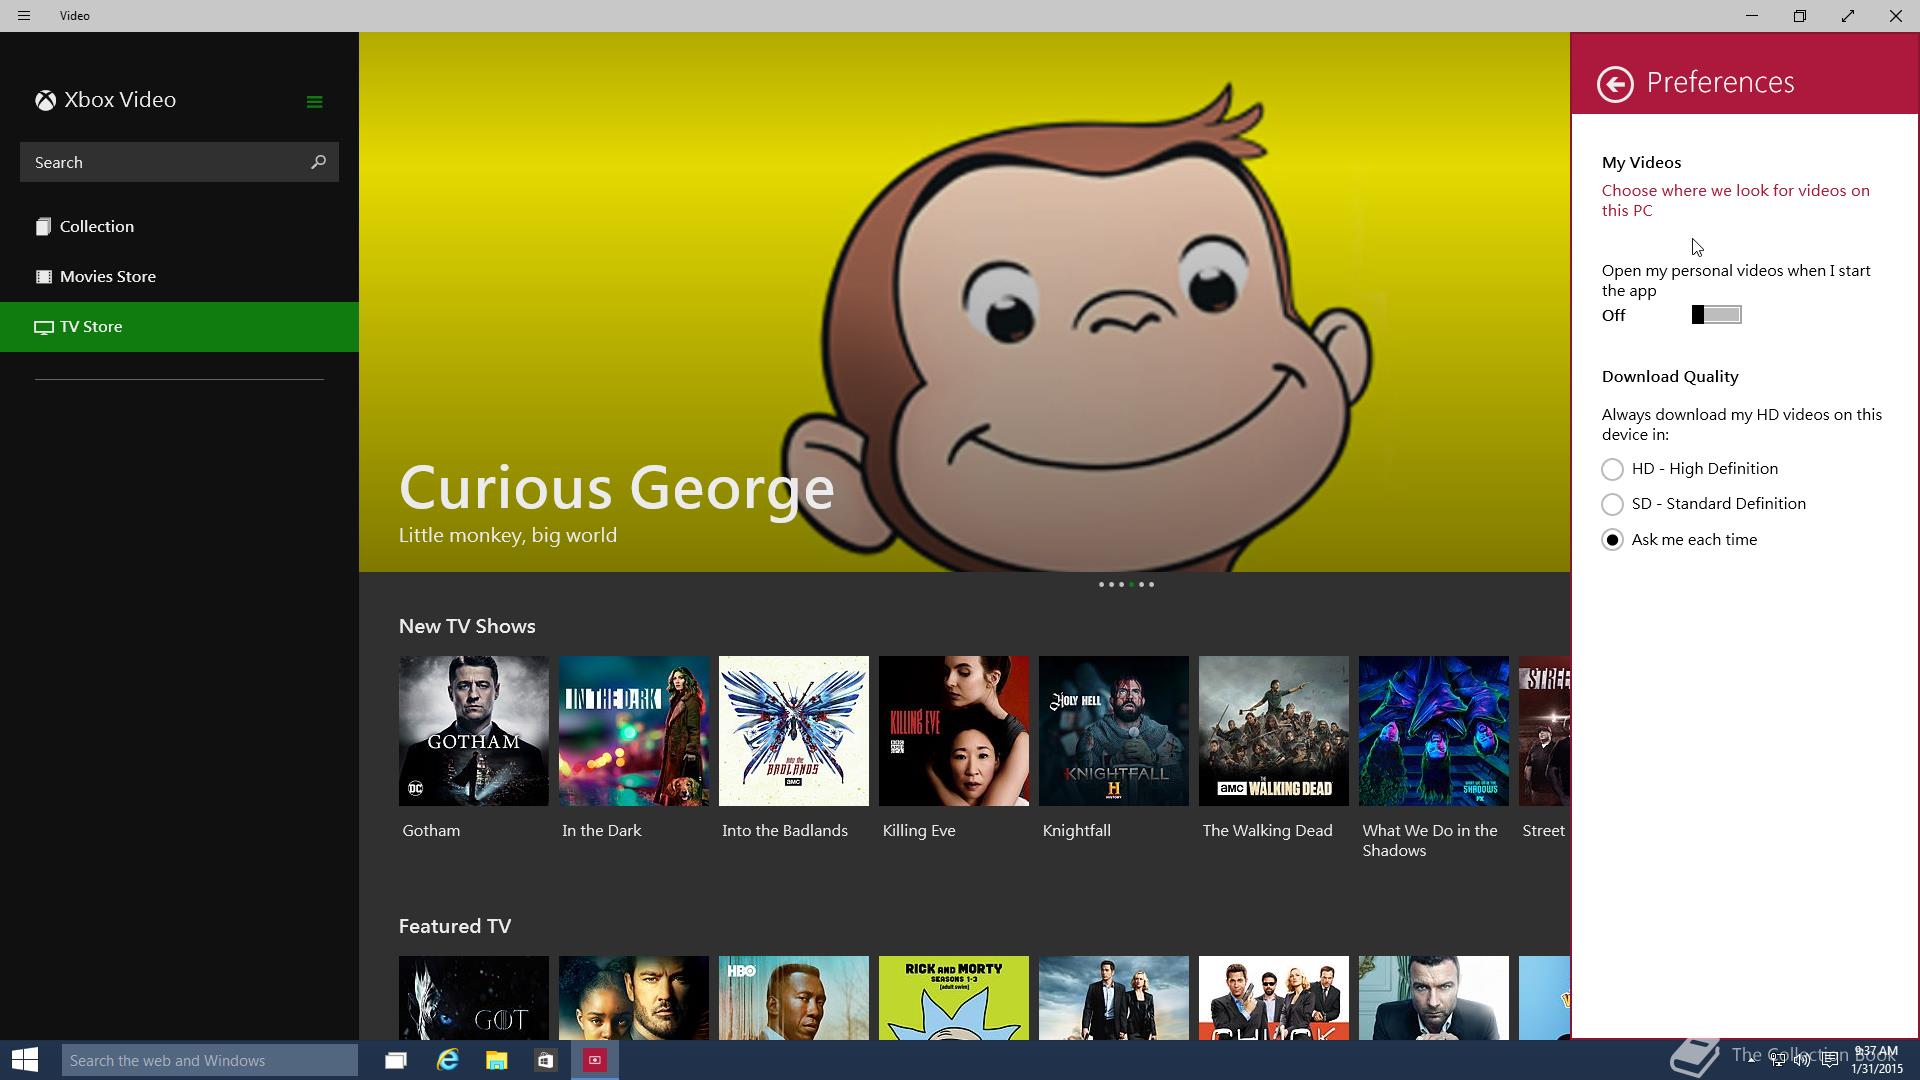Open the Into the Badlands thumbnail
This screenshot has width=1920, height=1080.
[x=794, y=731]
